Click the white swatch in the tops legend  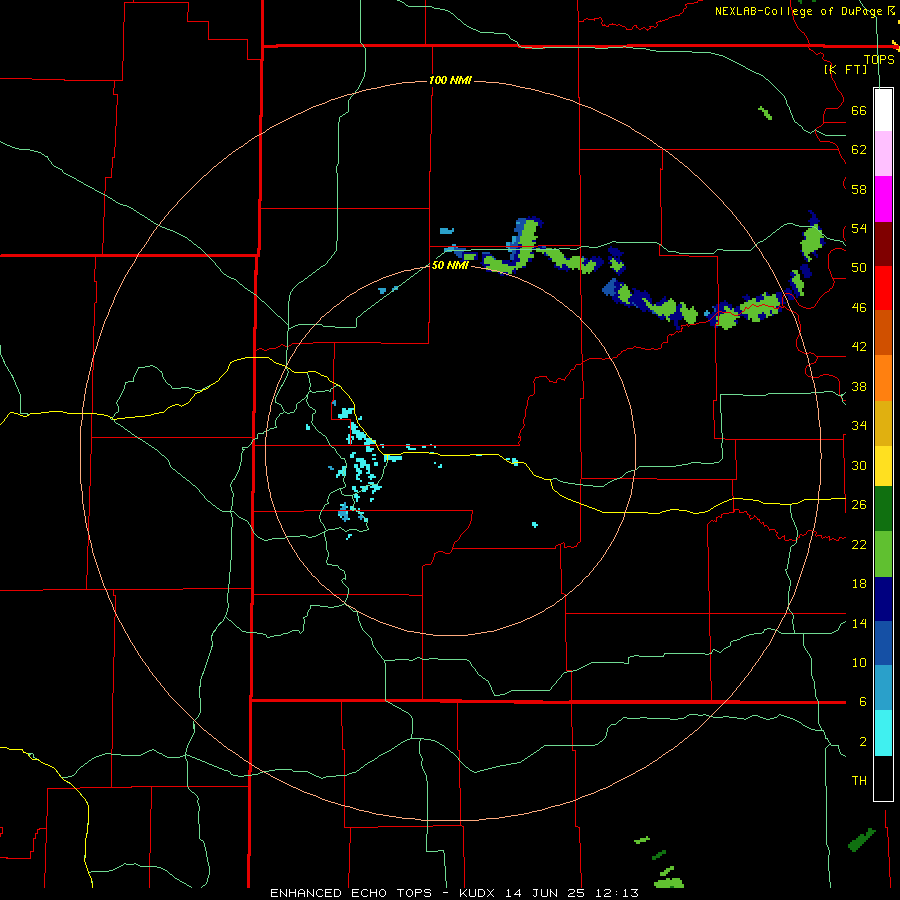883,110
